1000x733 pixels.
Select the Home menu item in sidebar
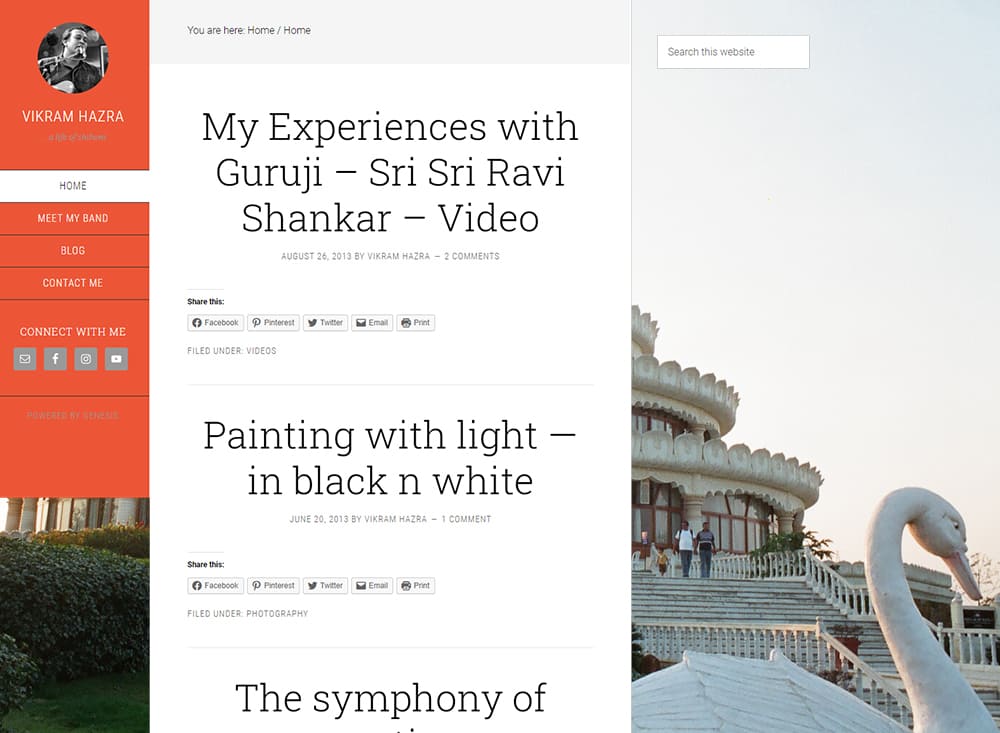point(73,186)
